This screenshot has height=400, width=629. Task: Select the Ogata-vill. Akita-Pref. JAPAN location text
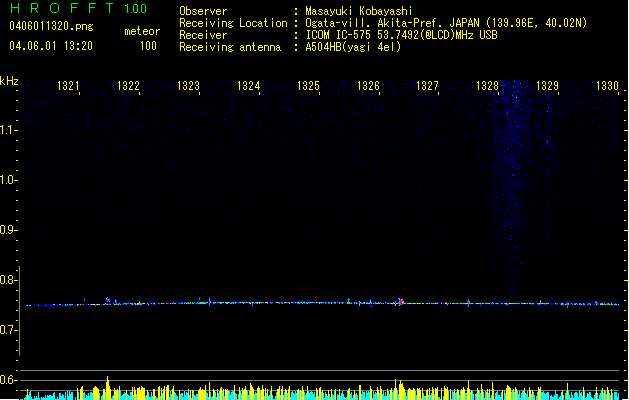coord(446,23)
